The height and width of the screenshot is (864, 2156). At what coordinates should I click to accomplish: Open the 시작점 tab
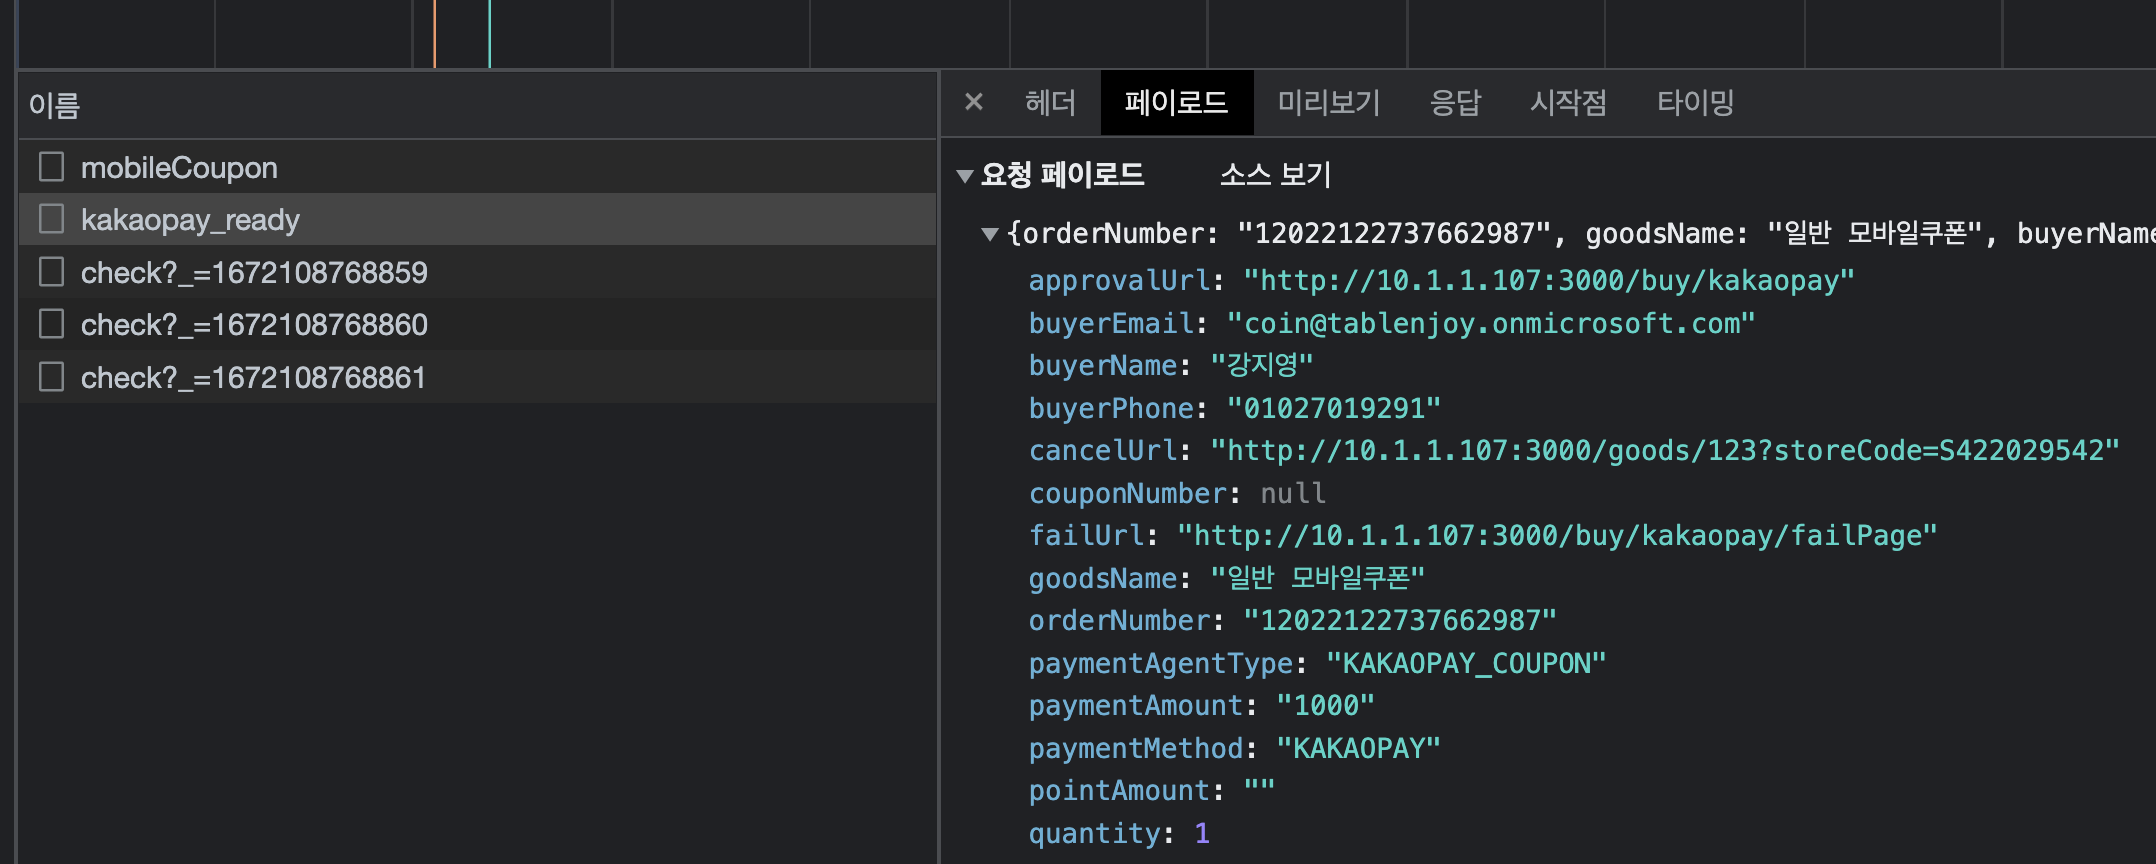(1568, 102)
